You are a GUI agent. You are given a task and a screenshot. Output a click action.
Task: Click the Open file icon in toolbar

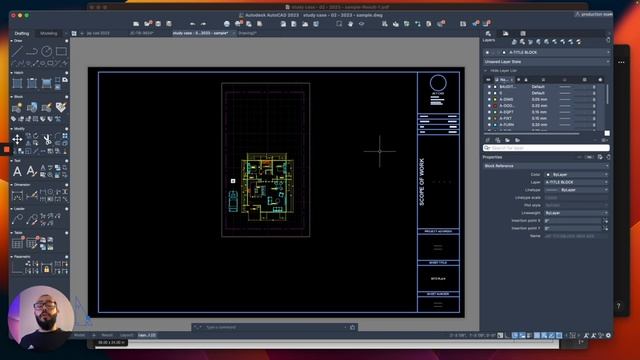coord(147,24)
